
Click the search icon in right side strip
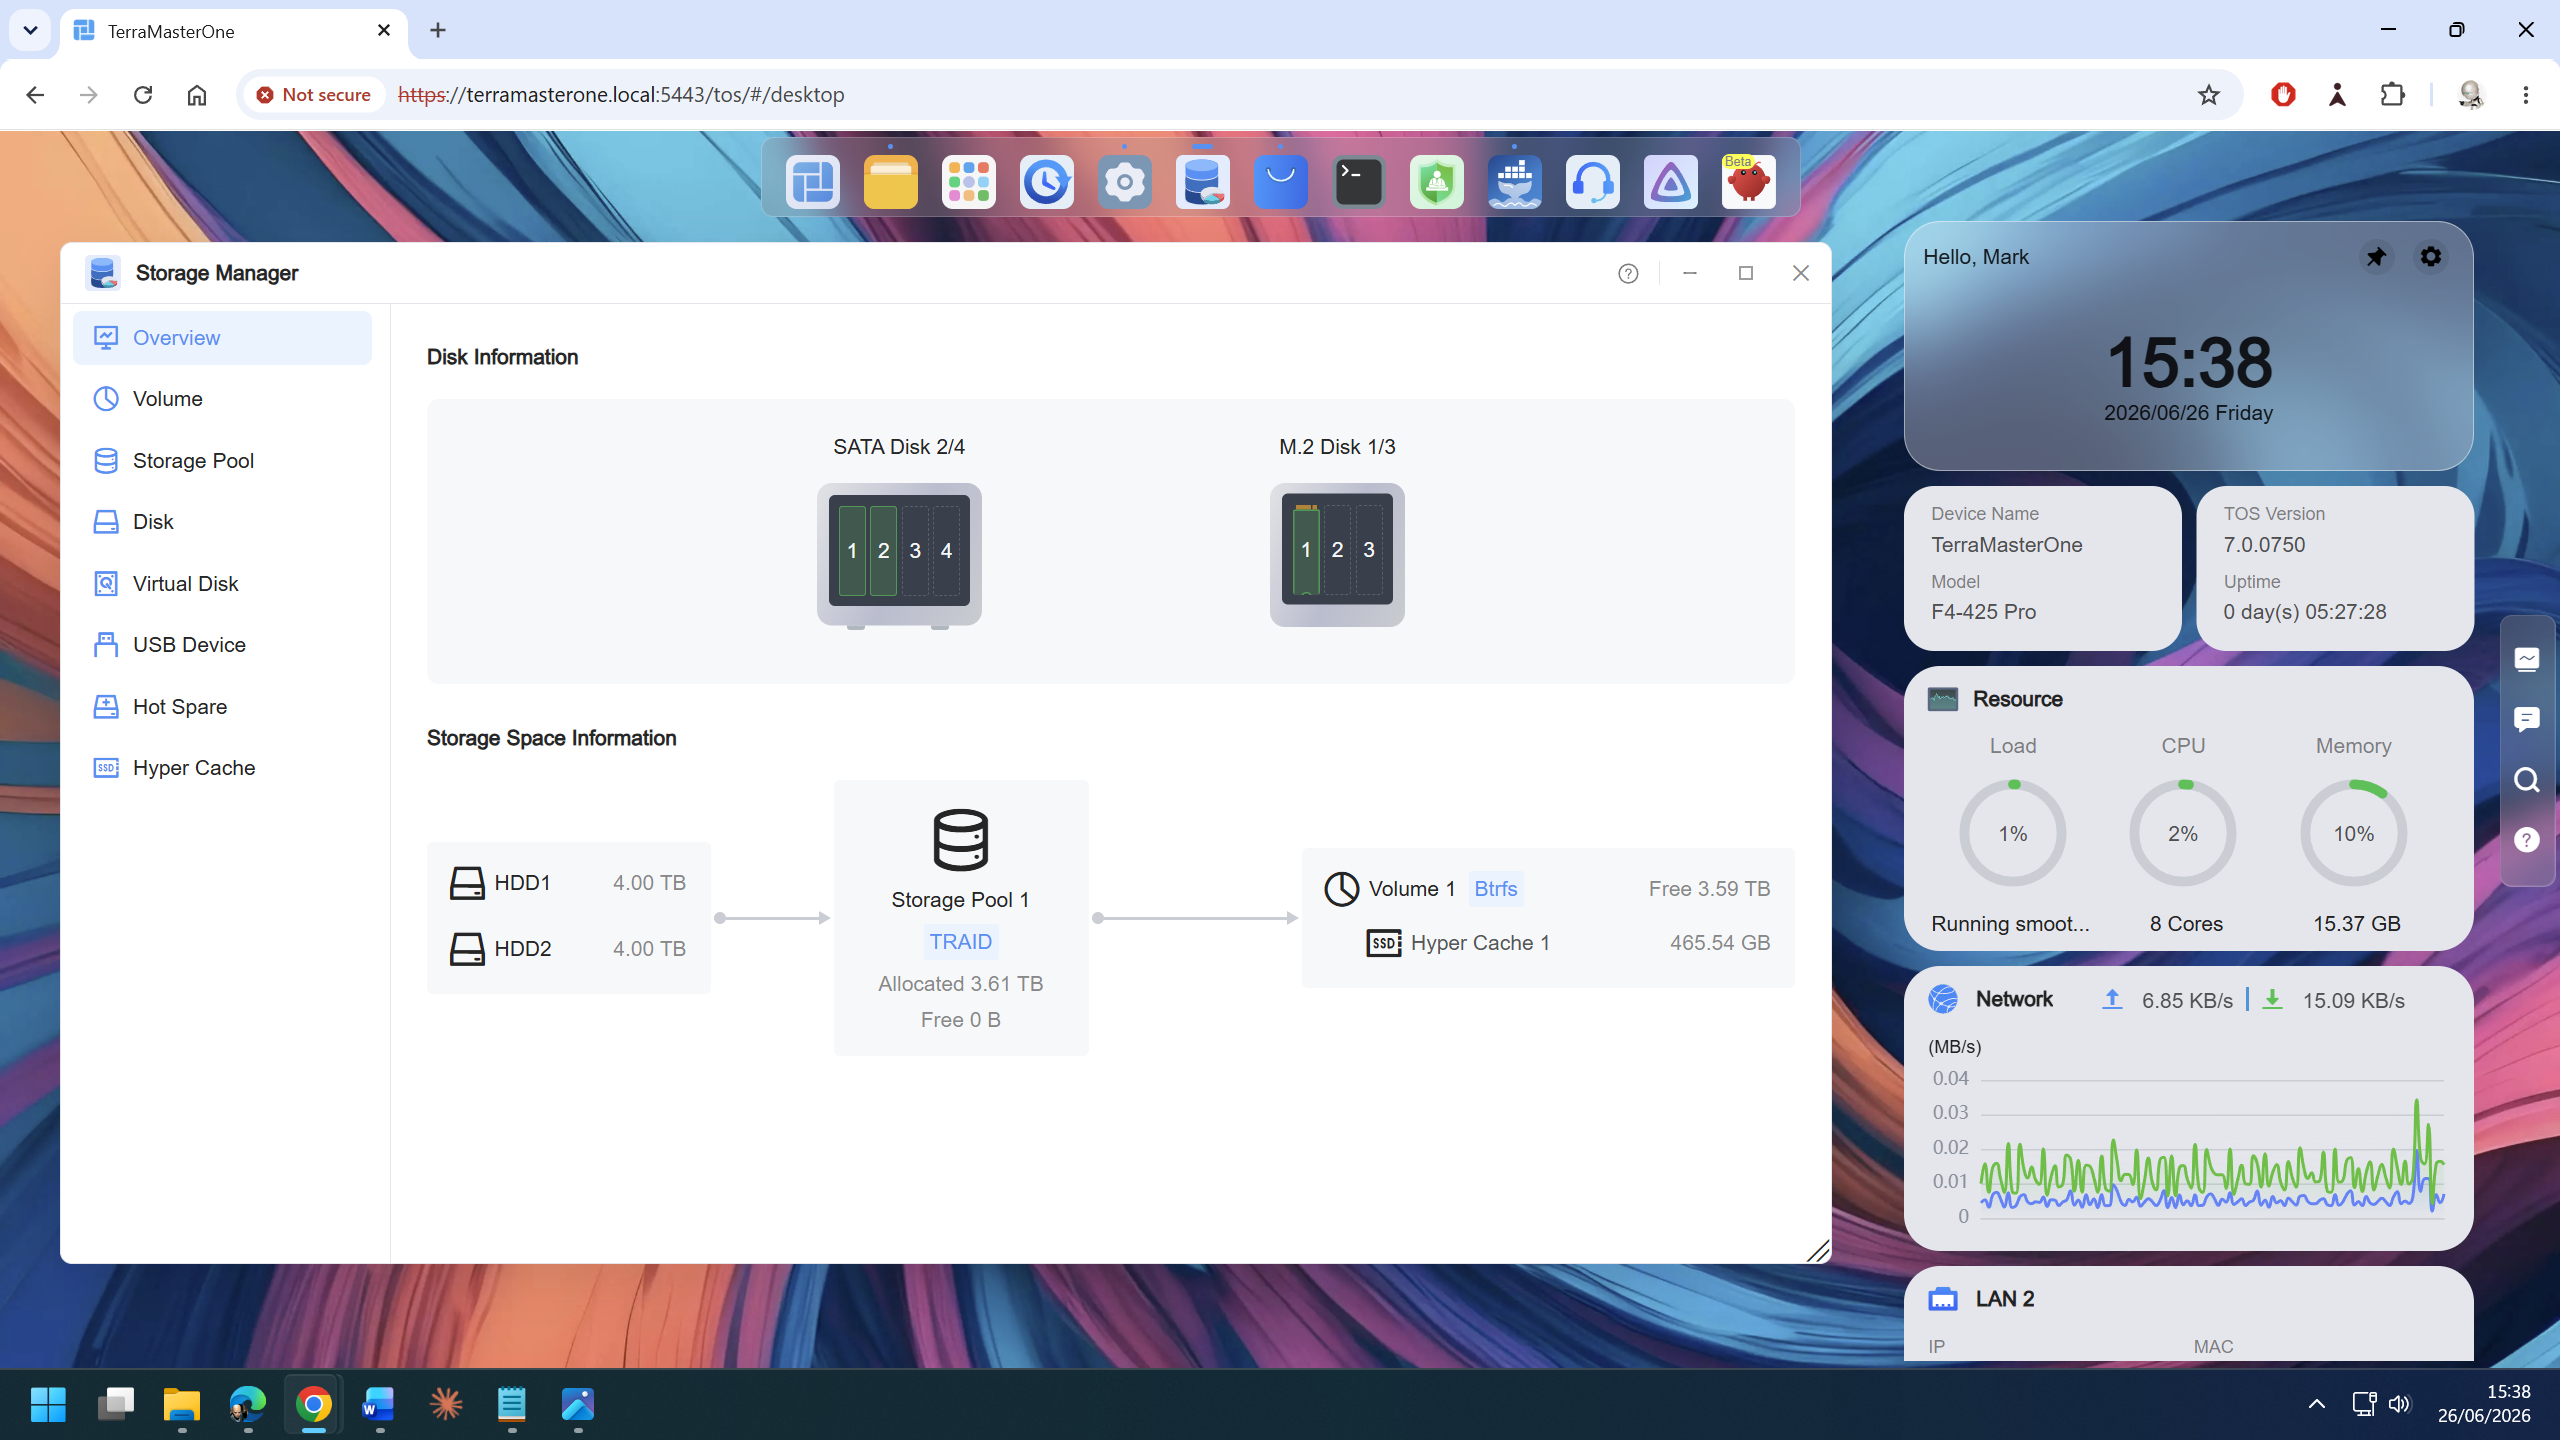[2527, 780]
